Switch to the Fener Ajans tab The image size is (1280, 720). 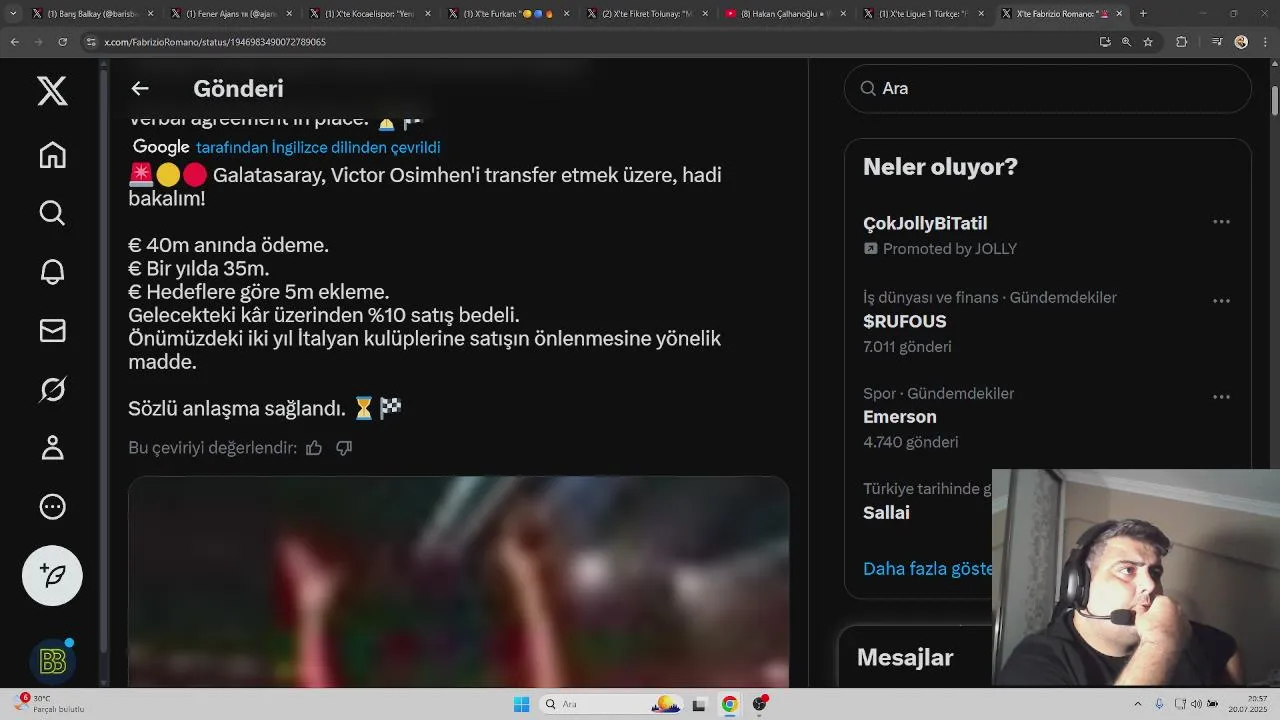tap(229, 14)
